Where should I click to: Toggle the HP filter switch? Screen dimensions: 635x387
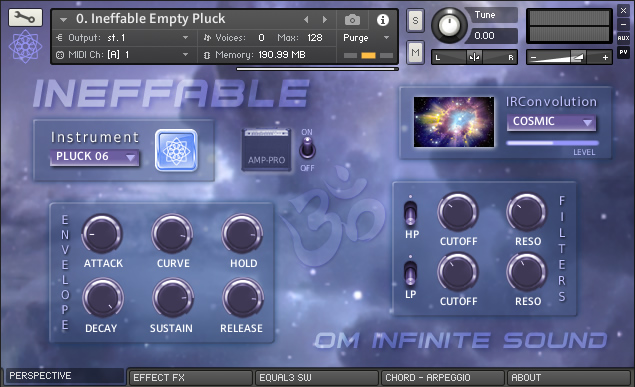(x=410, y=213)
